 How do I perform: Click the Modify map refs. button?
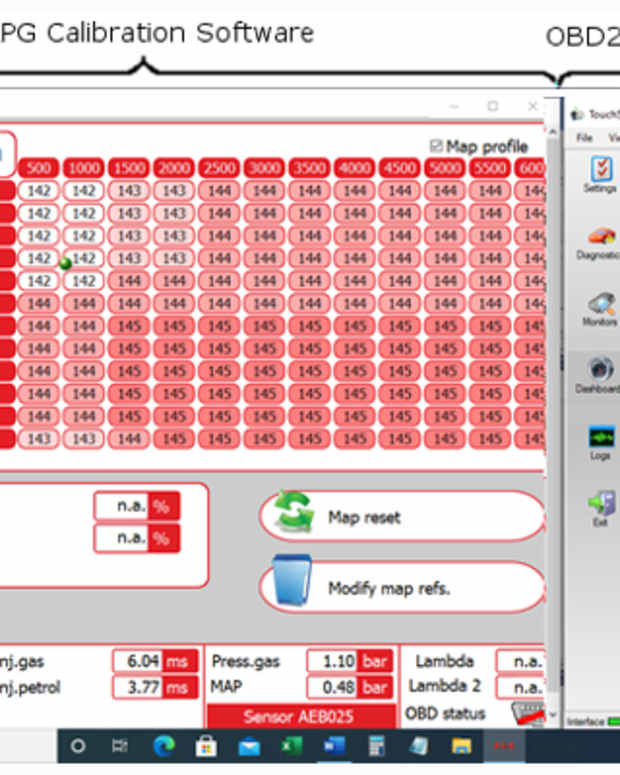tap(401, 588)
